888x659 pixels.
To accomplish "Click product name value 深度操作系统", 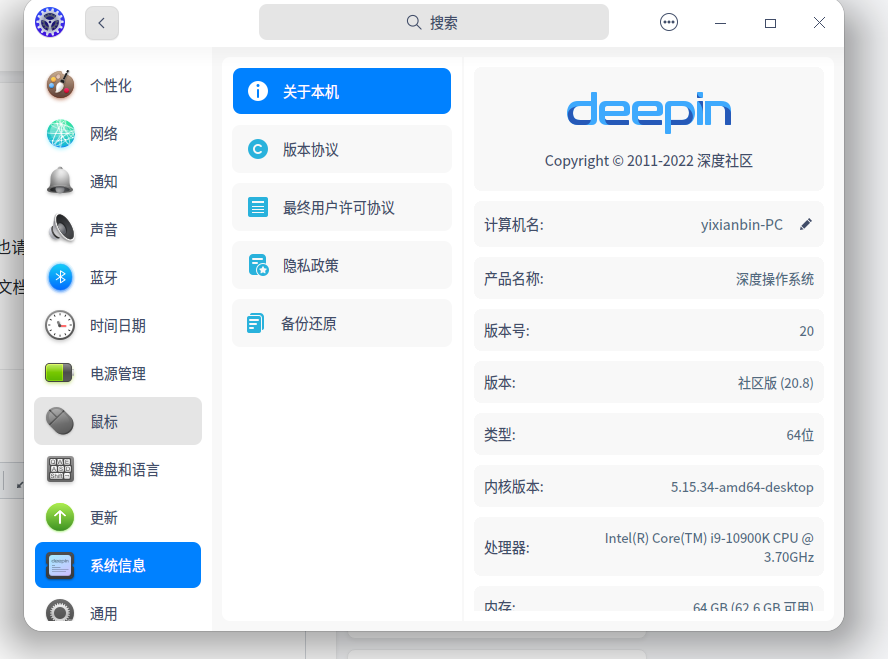I will tap(775, 279).
